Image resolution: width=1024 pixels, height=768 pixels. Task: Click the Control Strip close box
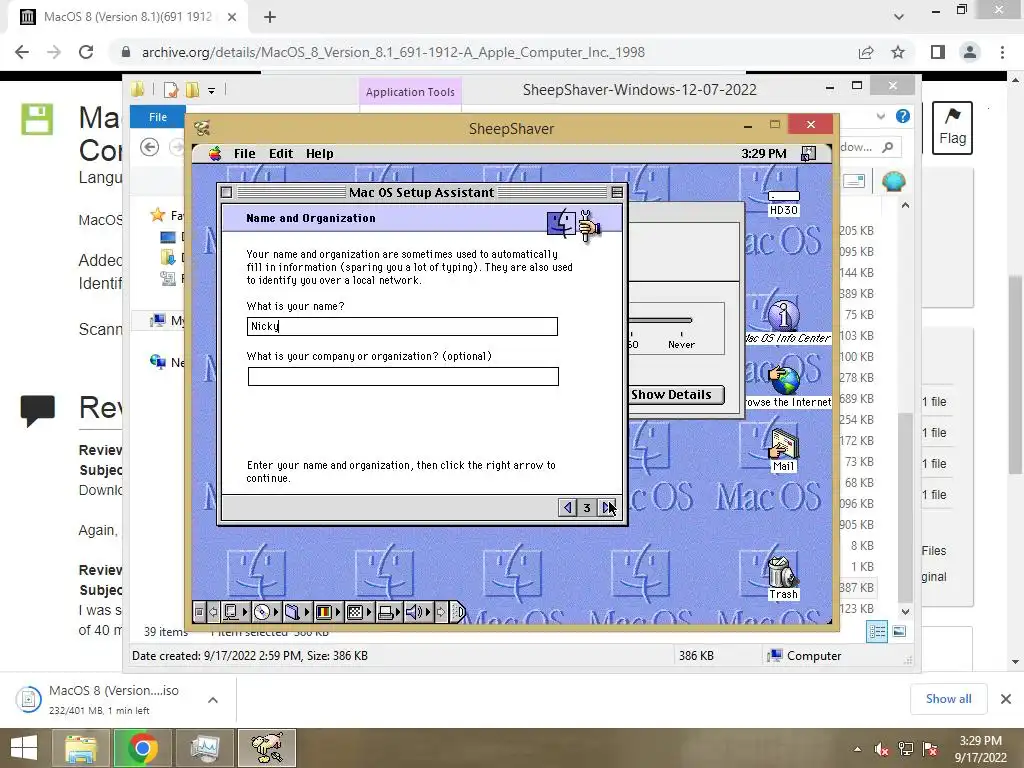(199, 612)
